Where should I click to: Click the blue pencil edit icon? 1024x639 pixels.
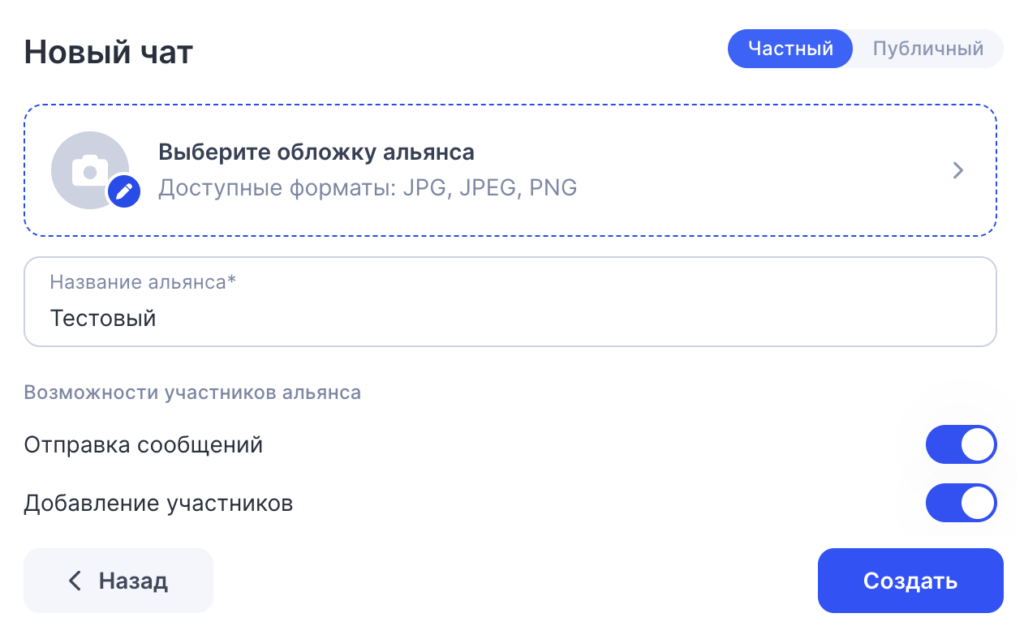tap(124, 190)
